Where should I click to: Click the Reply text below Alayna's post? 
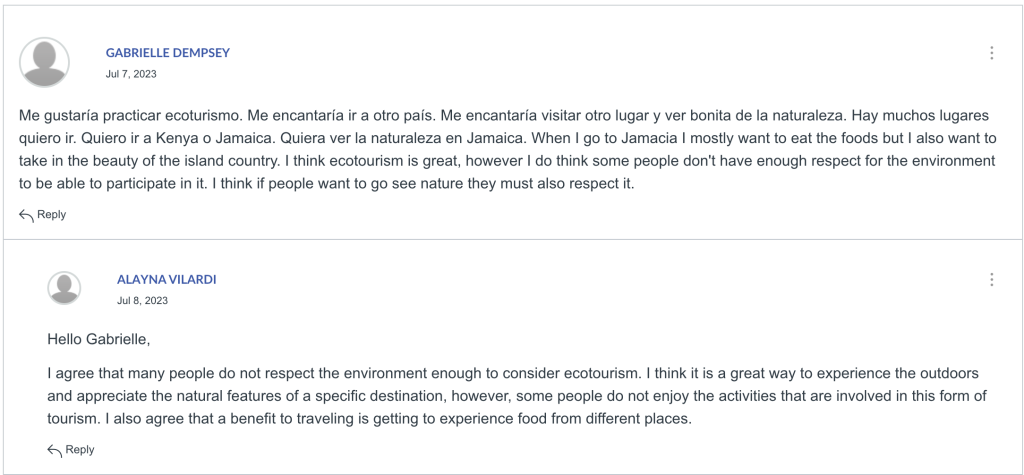point(80,450)
